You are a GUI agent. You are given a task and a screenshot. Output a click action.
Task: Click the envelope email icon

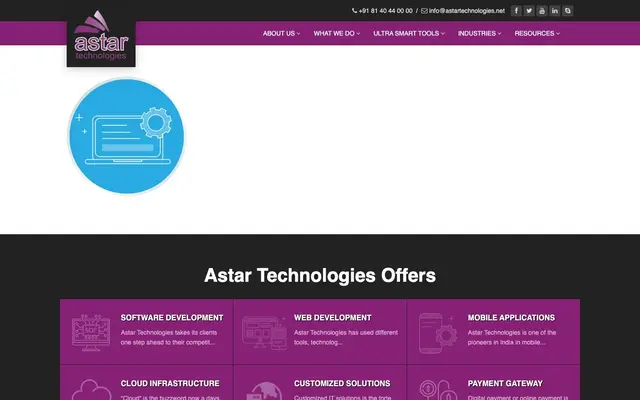[x=424, y=11]
